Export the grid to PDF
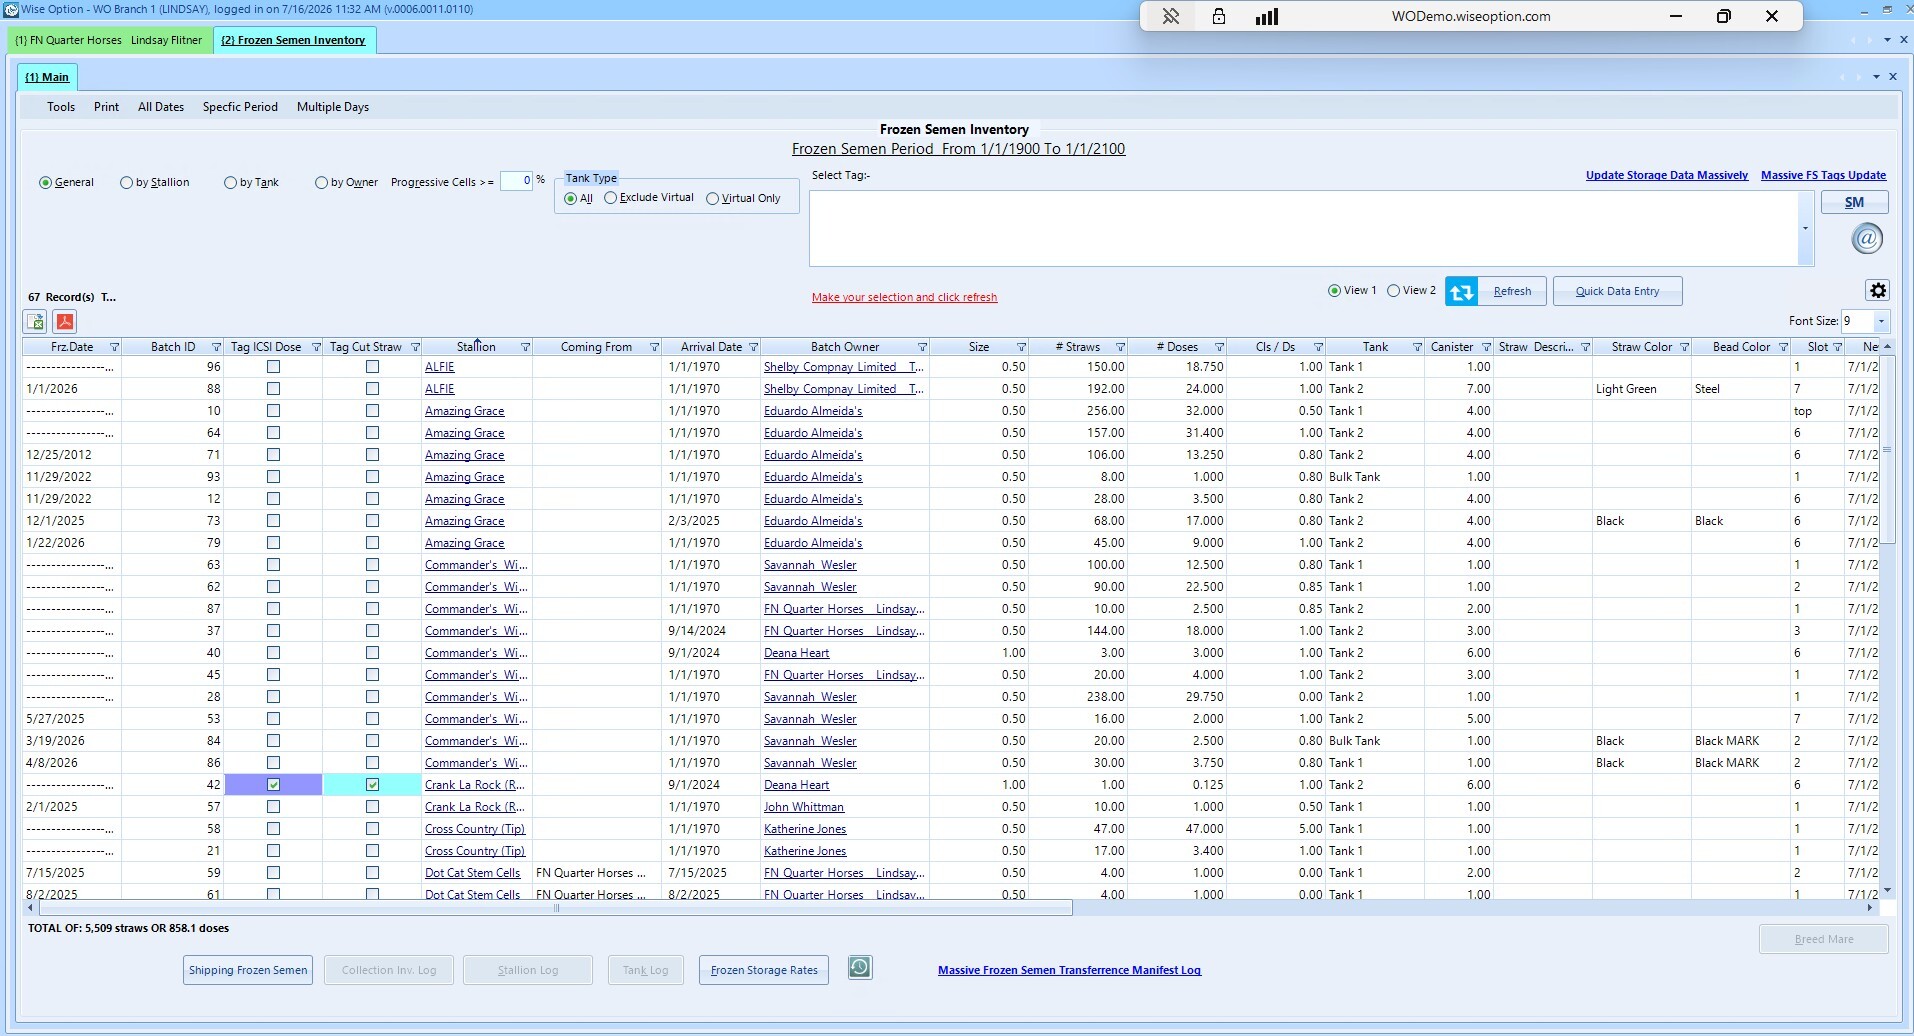Viewport: 1914px width, 1036px height. [65, 321]
